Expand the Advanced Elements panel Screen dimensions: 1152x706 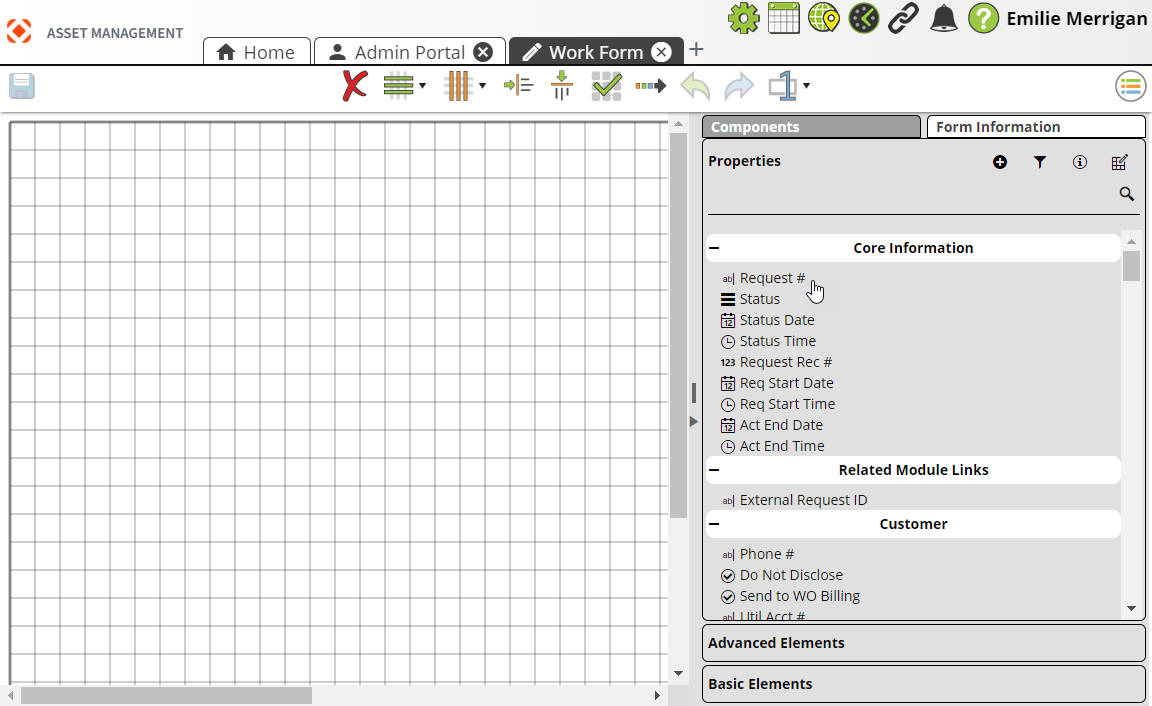point(923,643)
